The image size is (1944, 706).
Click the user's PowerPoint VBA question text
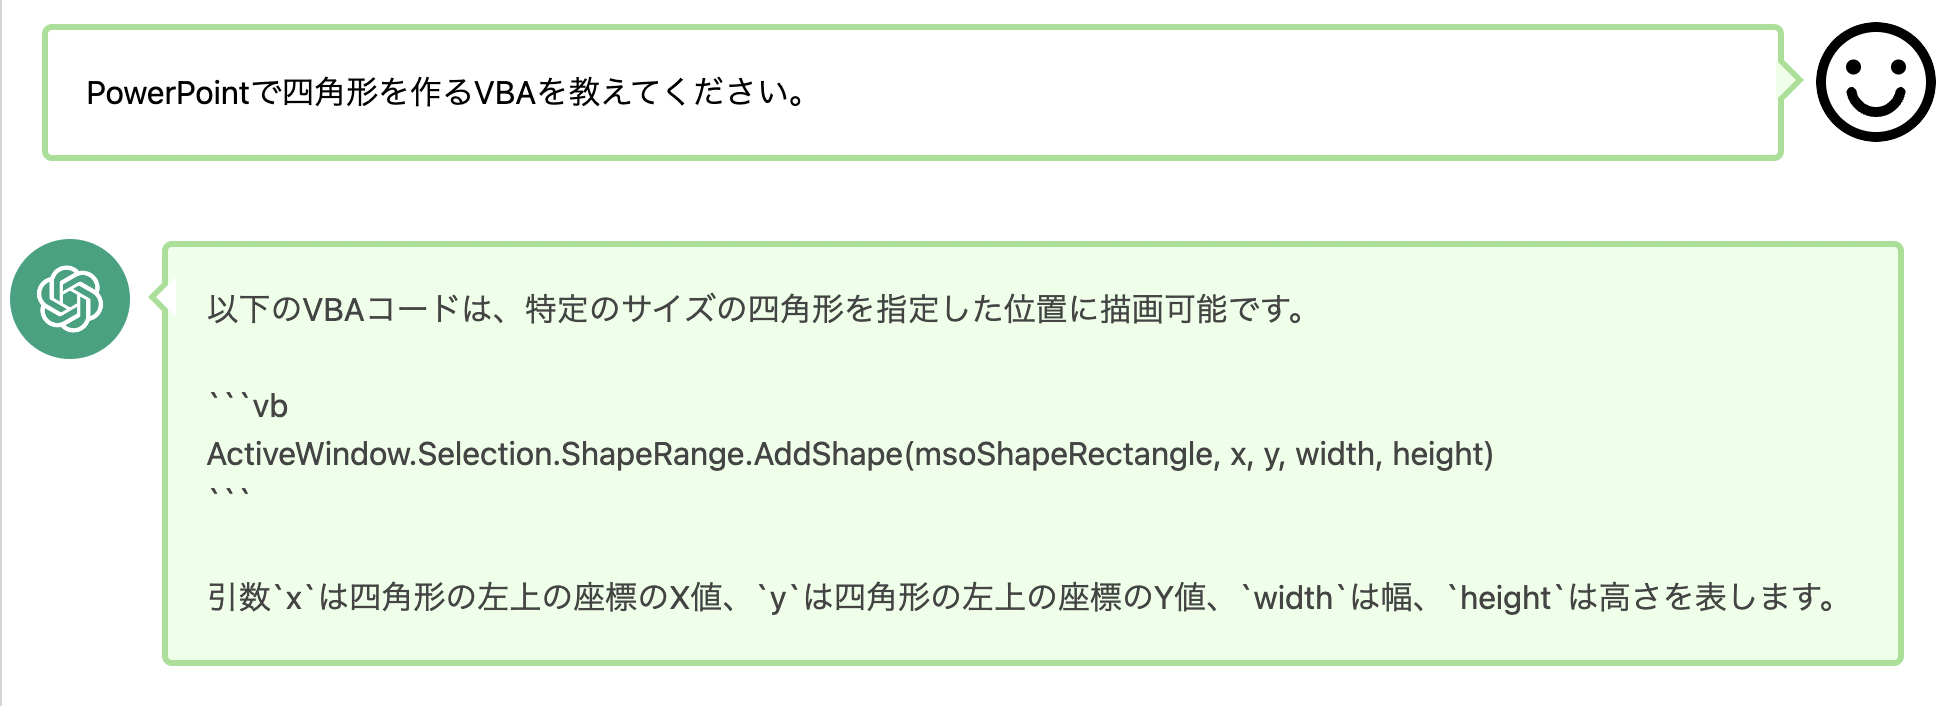(x=446, y=93)
